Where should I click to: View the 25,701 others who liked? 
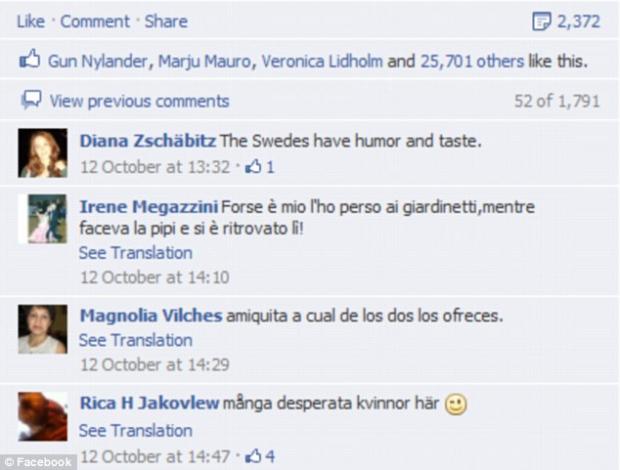point(472,61)
